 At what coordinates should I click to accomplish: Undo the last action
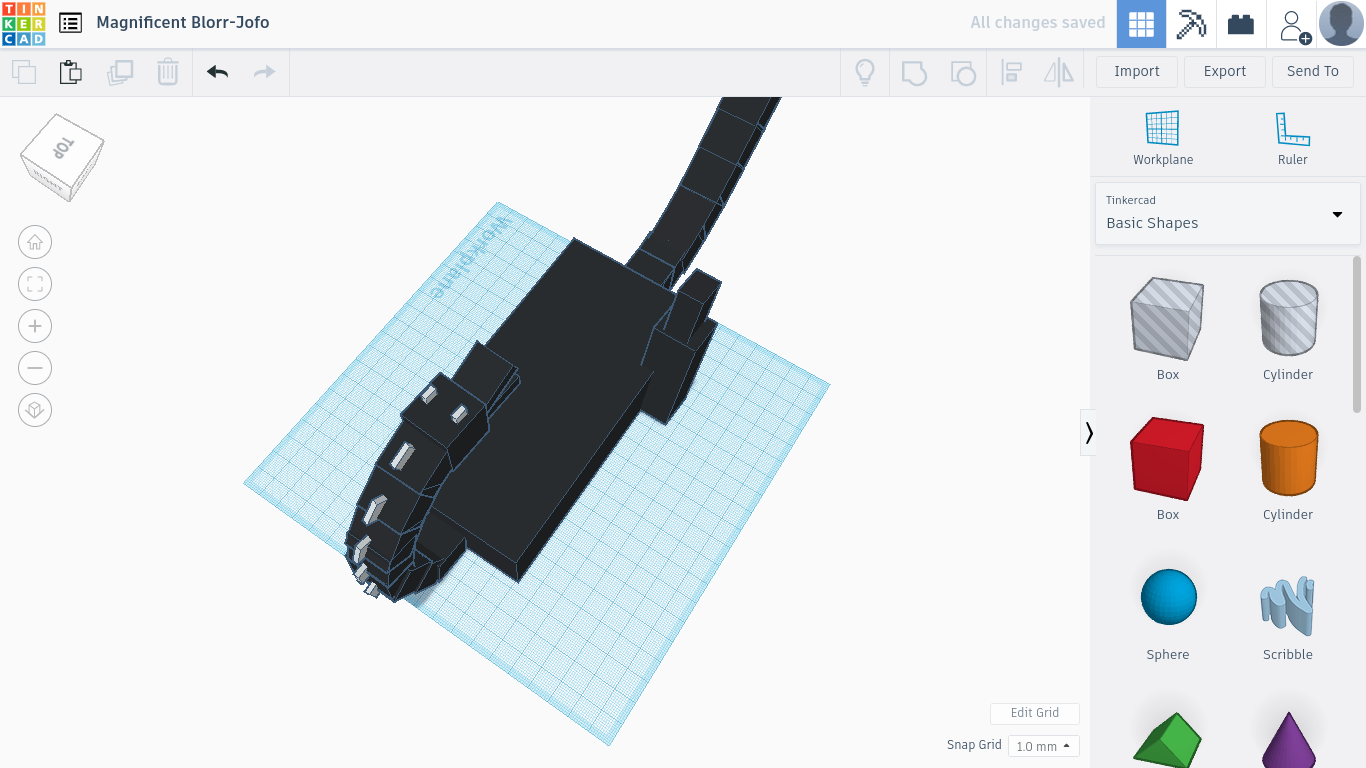217,72
